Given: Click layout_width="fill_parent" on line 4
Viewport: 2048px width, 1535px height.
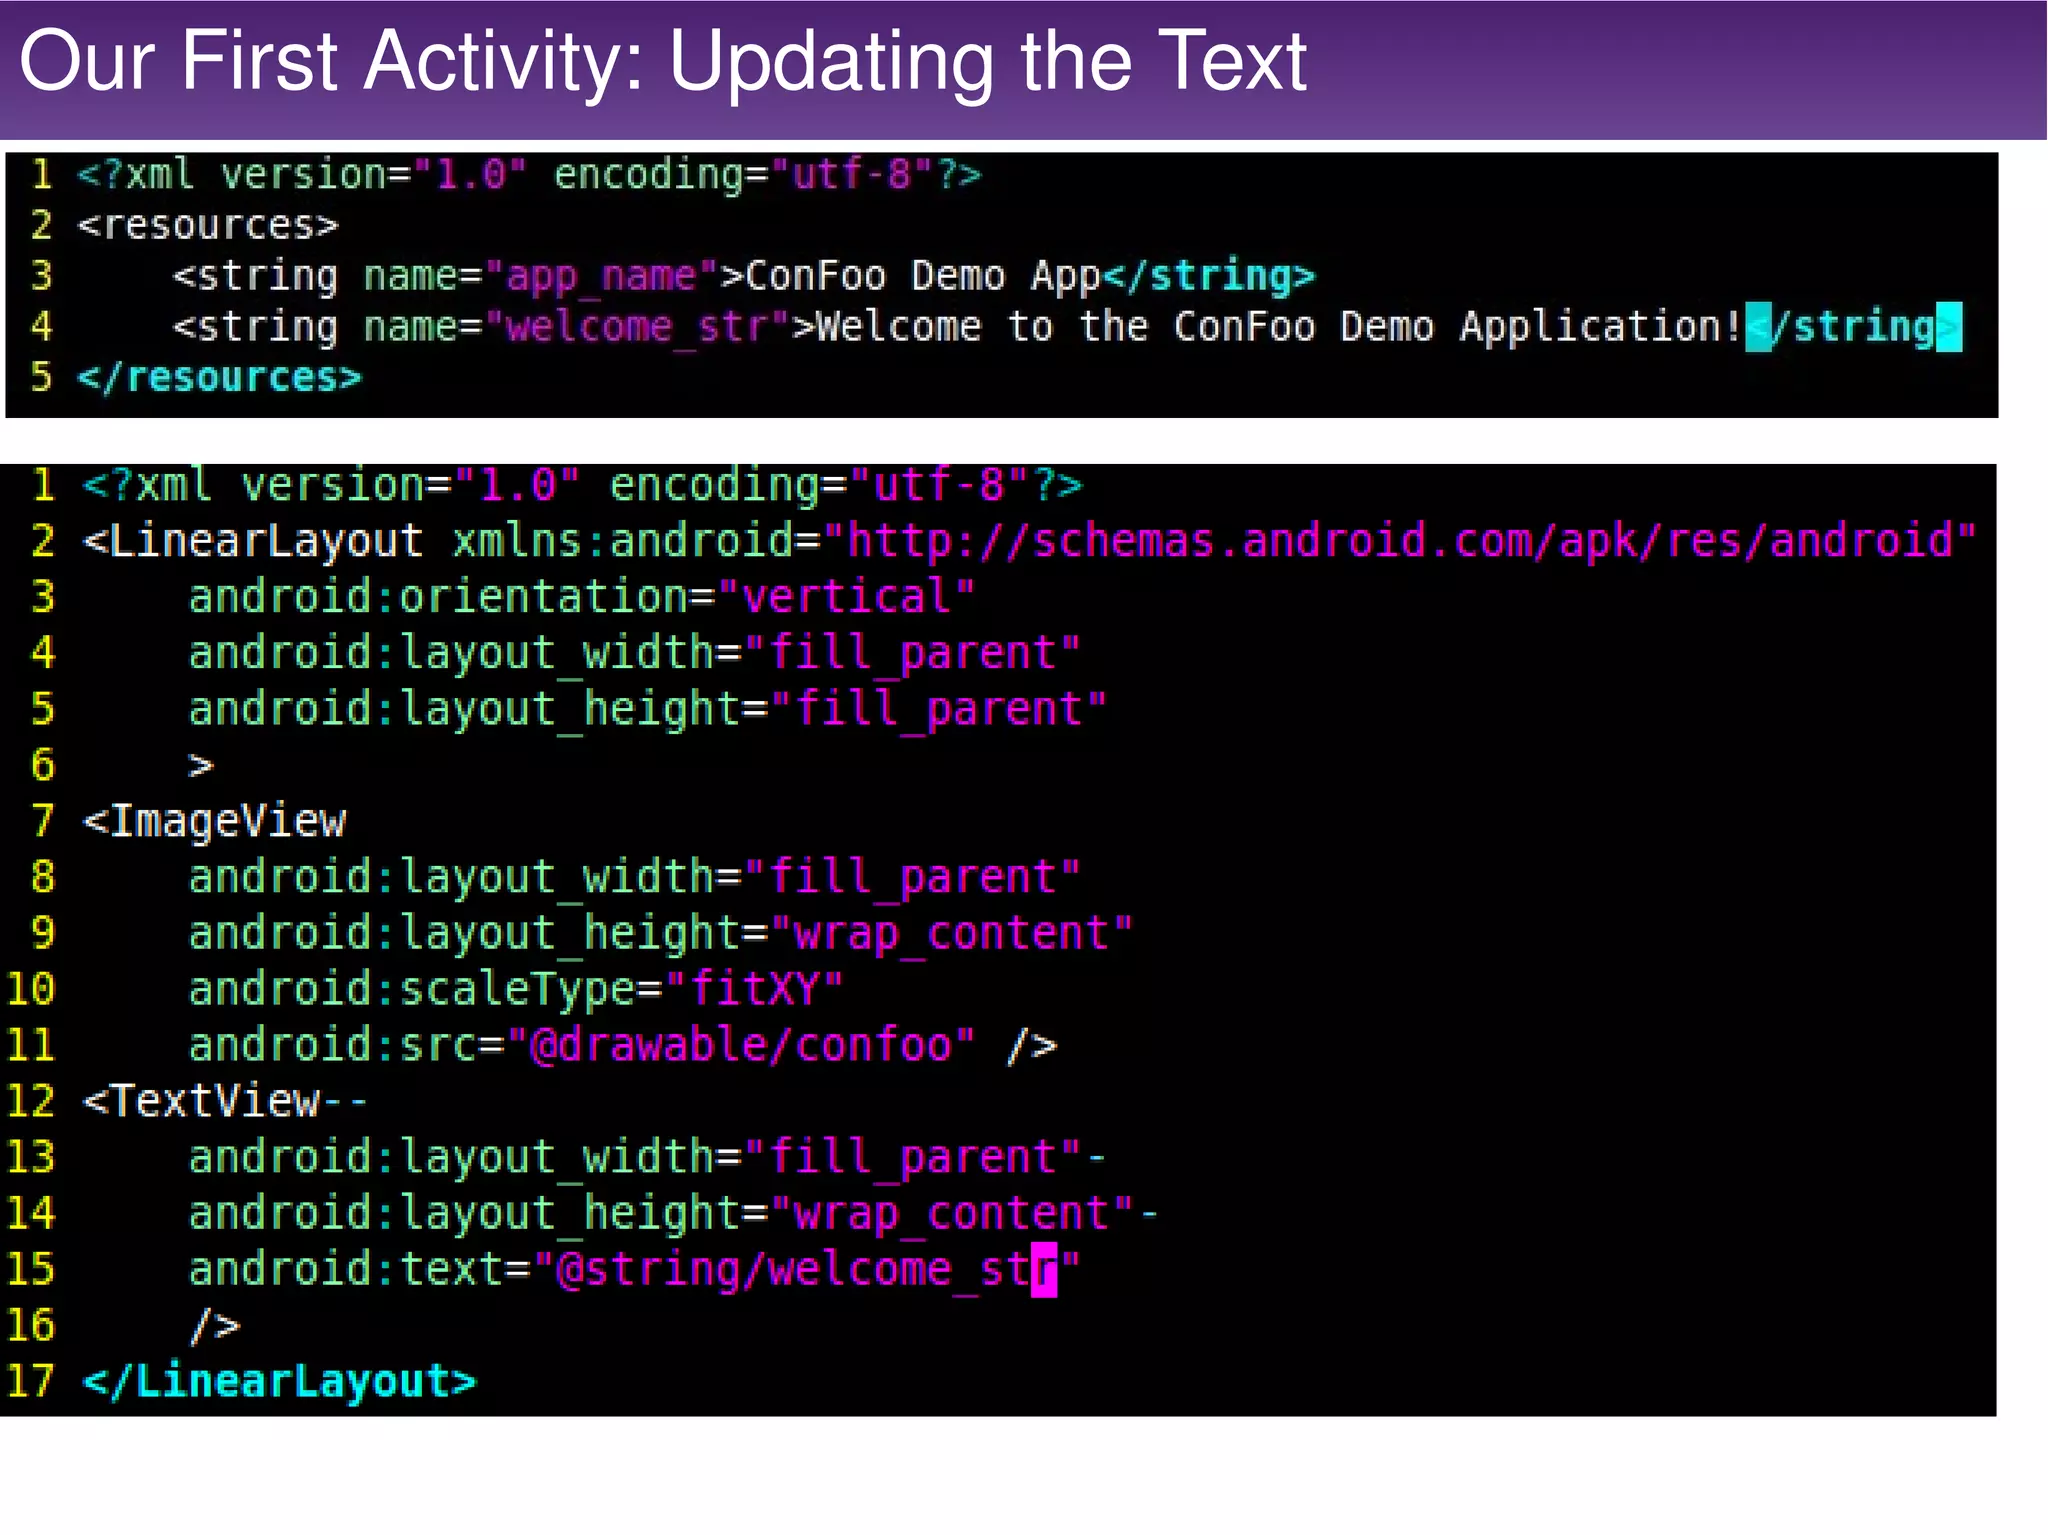Looking at the screenshot, I should tap(635, 653).
